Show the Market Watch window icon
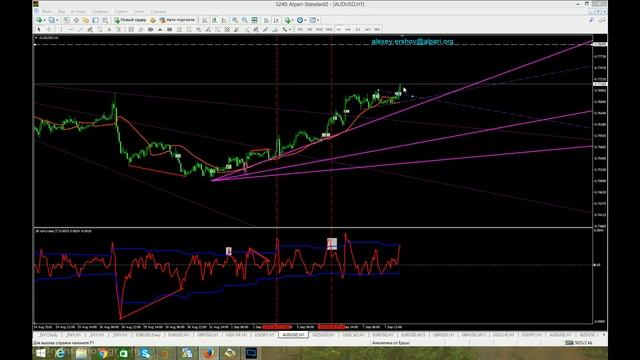 (x=67, y=20)
